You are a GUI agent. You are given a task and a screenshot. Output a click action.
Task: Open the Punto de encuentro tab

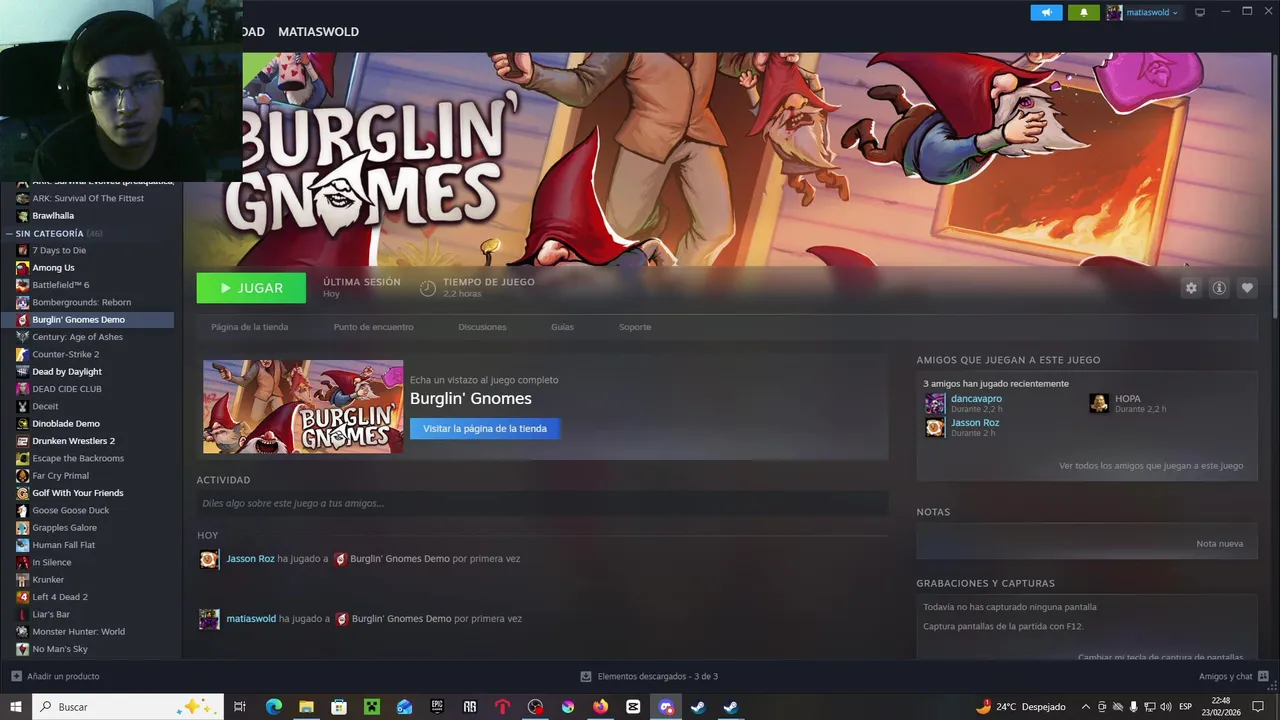[x=373, y=327]
